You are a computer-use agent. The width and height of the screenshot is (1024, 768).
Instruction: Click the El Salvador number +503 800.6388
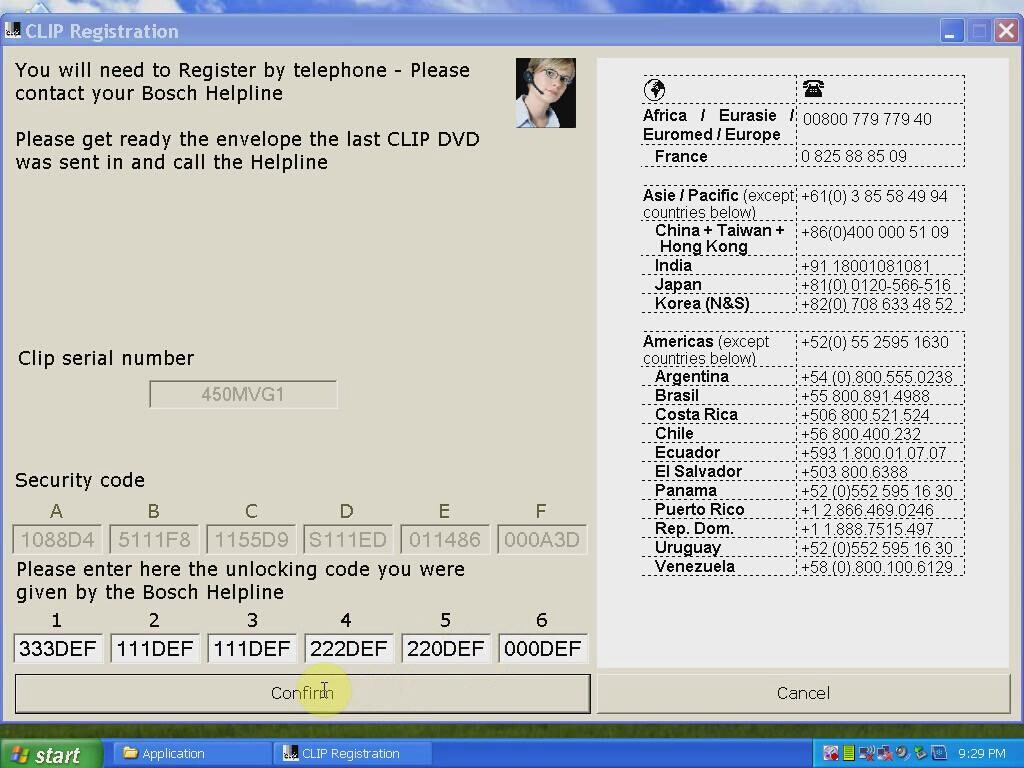(854, 472)
